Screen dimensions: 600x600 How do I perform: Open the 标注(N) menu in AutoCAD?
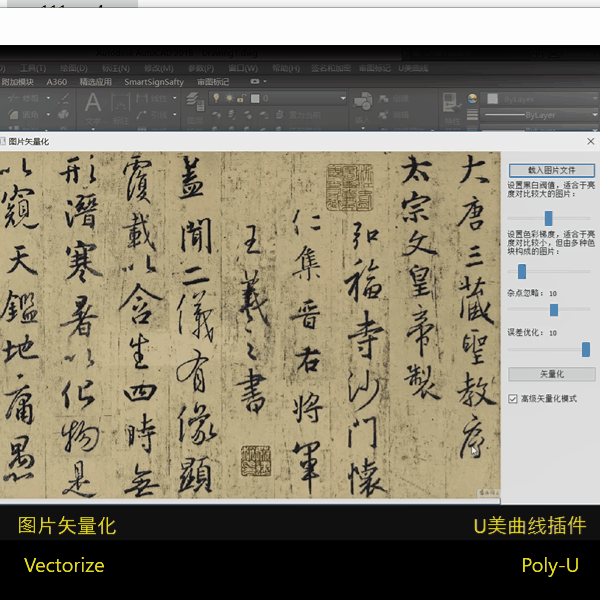point(116,68)
